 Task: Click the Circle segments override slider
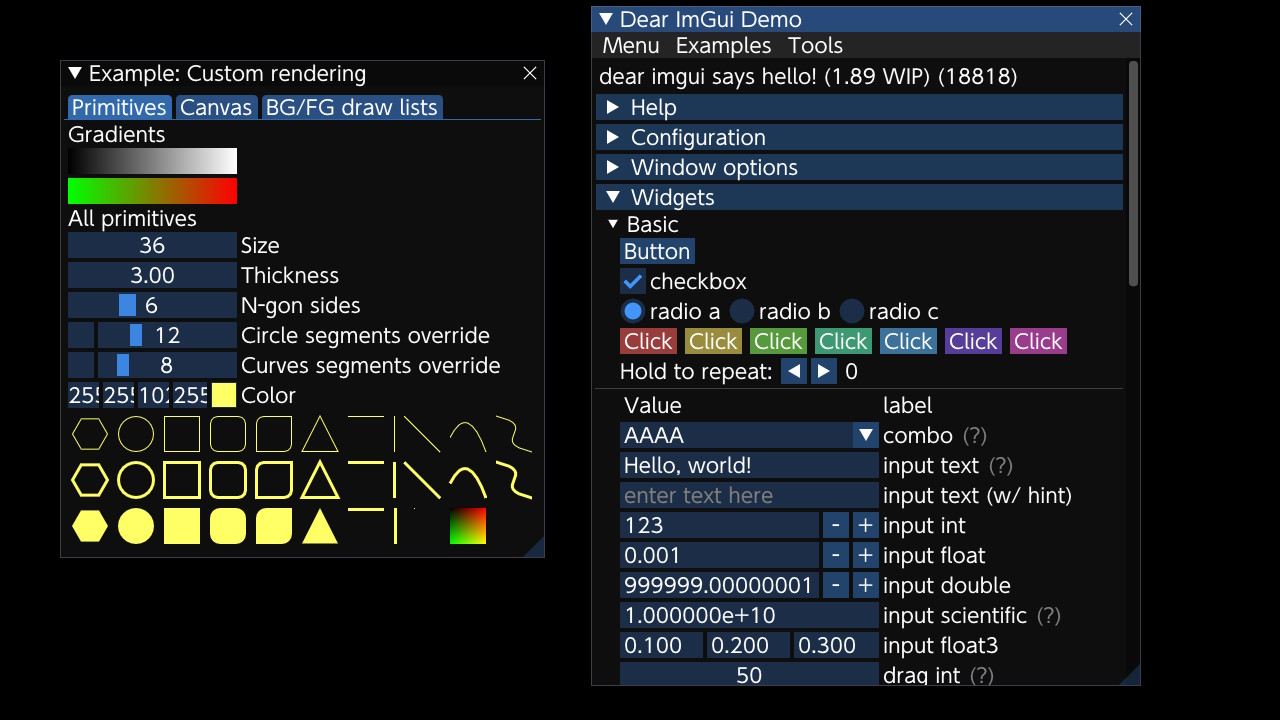167,335
